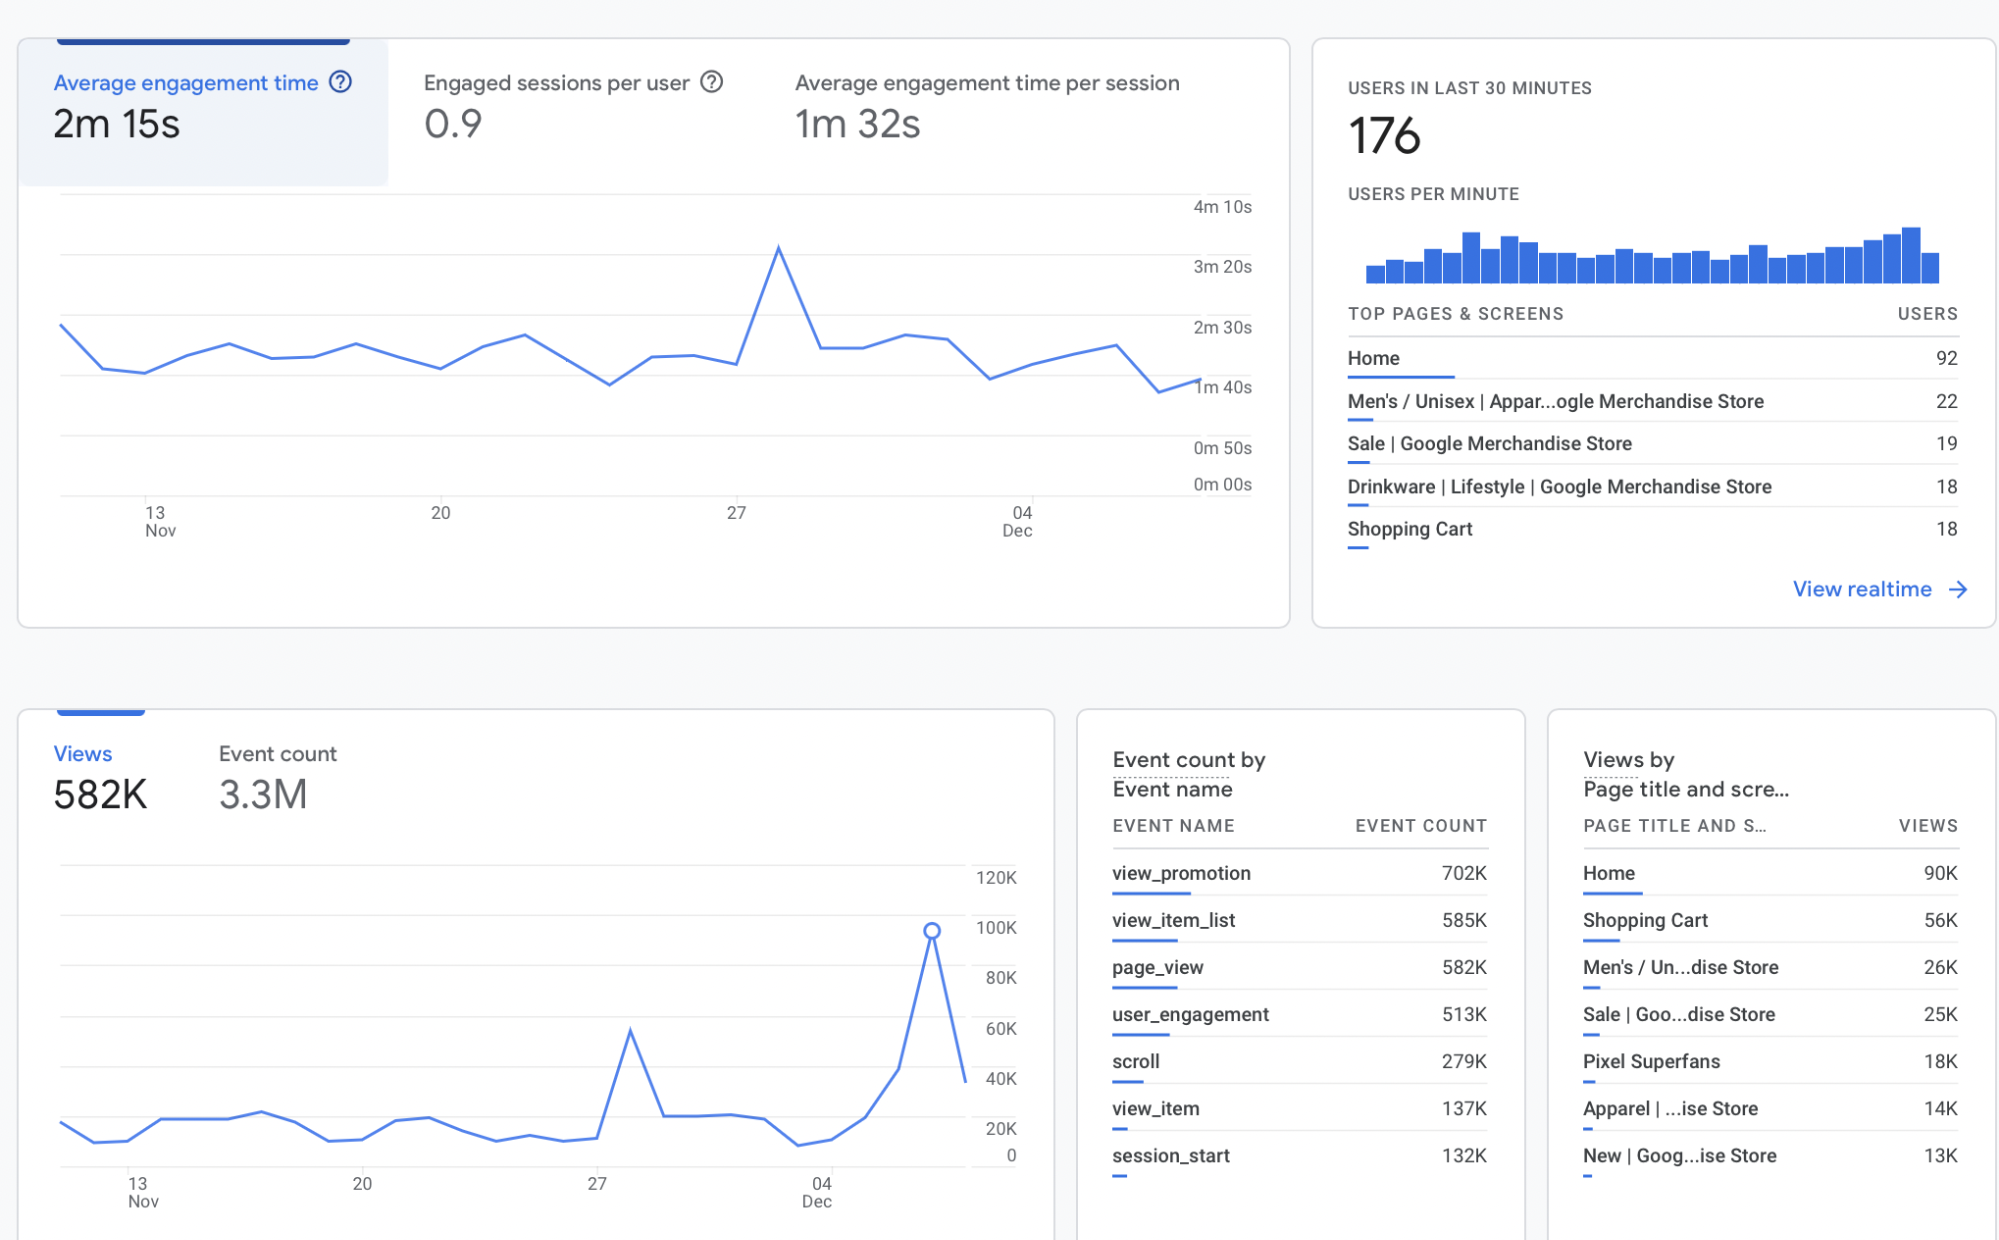Click the Men's / Unisex Apparel realtime row
1999x1240 pixels.
pos(1652,401)
